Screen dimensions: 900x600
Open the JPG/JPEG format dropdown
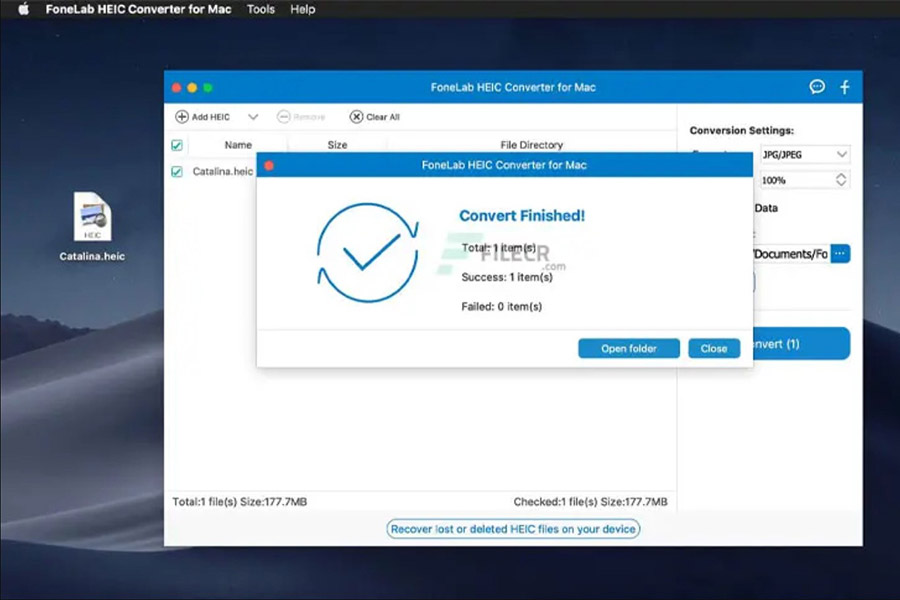click(805, 154)
